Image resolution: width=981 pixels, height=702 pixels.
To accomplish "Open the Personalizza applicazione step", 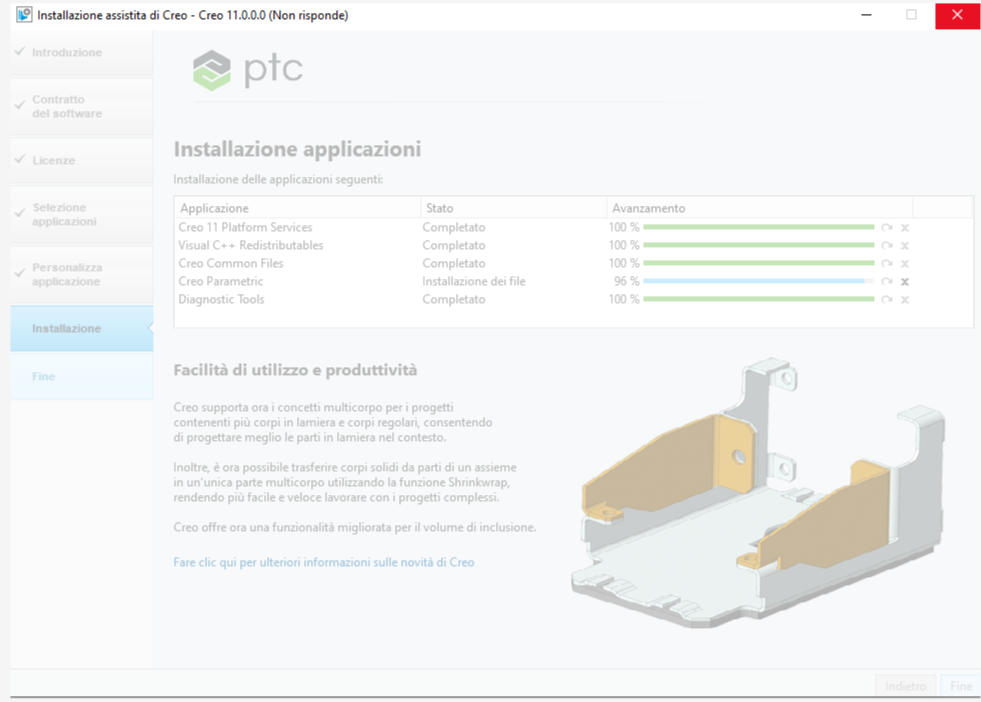I will (x=81, y=275).
